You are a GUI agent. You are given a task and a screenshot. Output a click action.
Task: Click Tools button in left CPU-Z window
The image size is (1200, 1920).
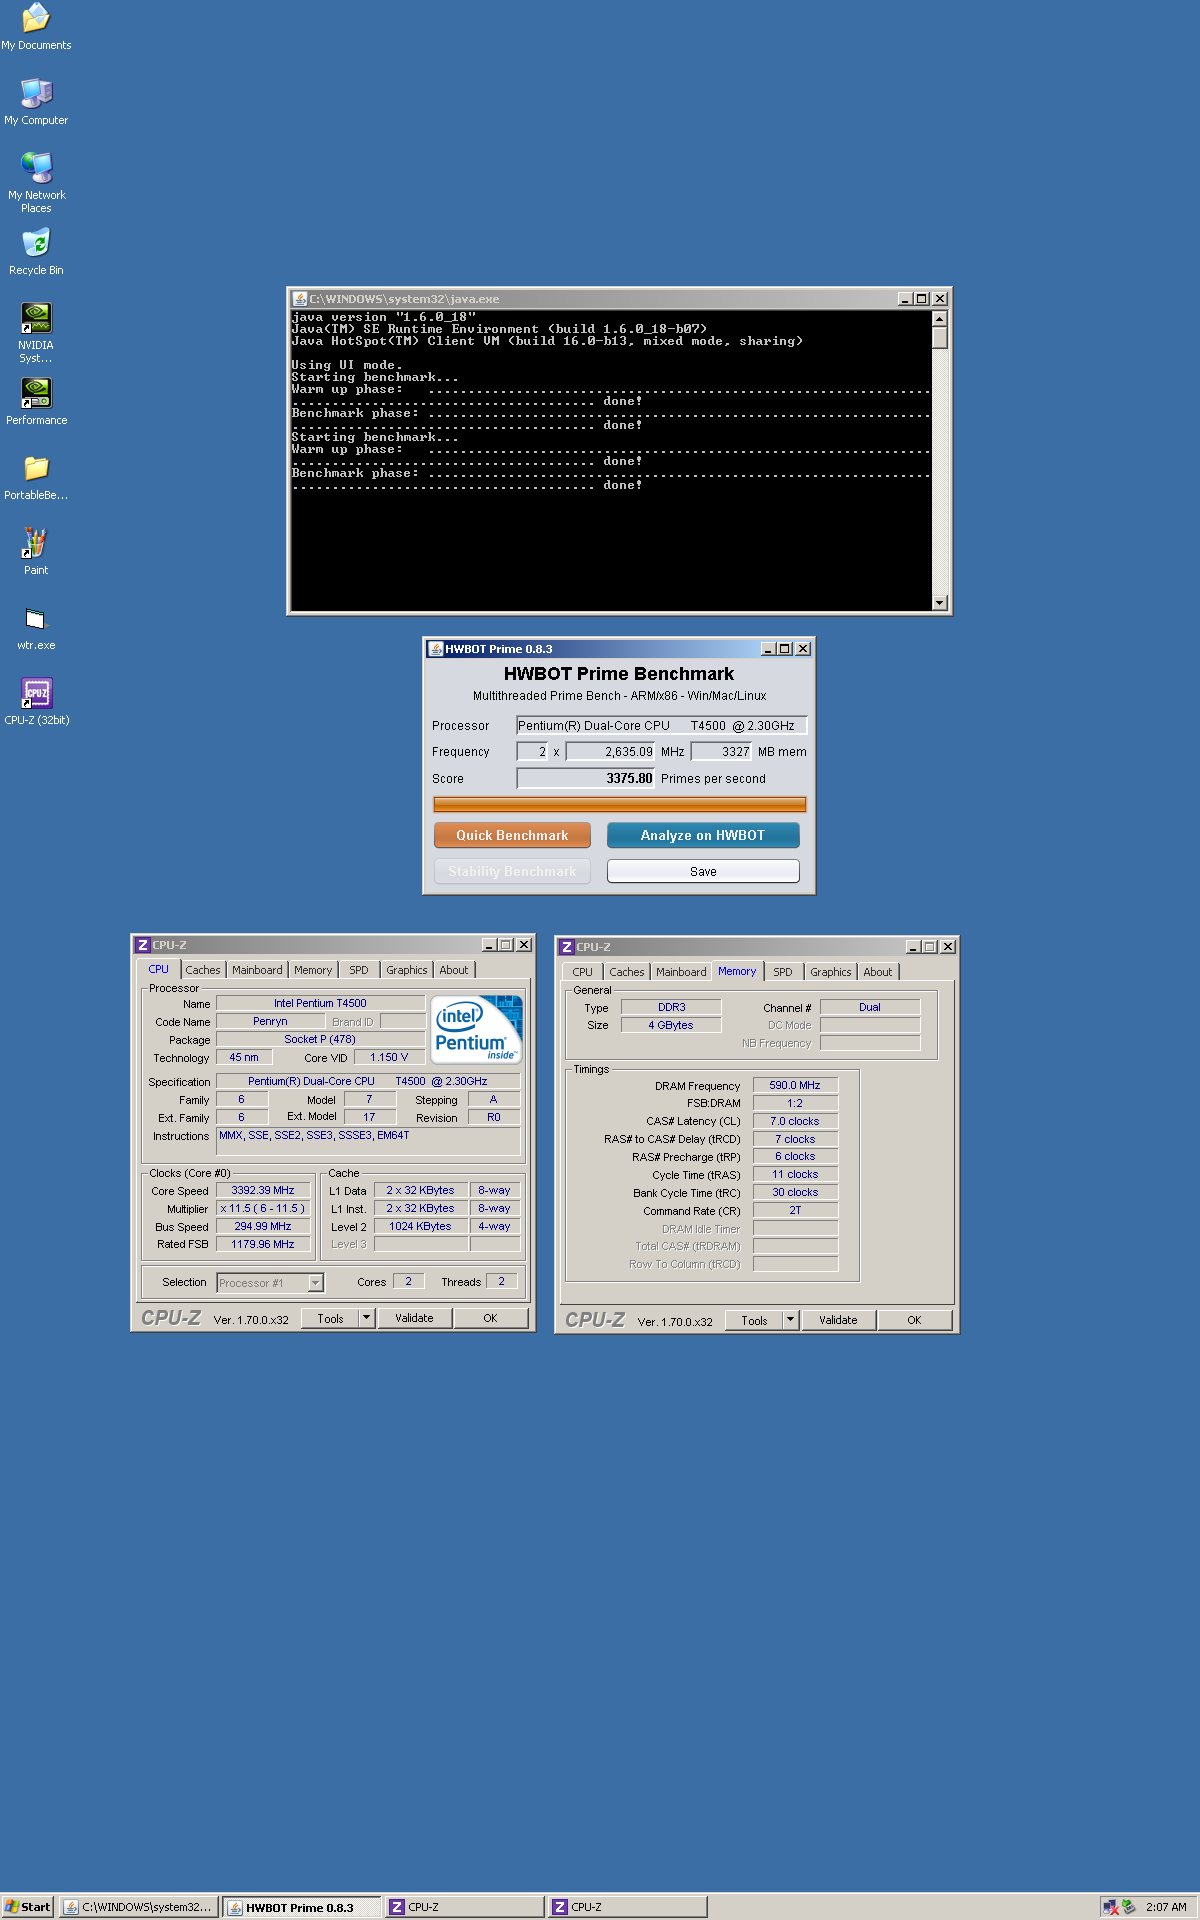tap(331, 1318)
